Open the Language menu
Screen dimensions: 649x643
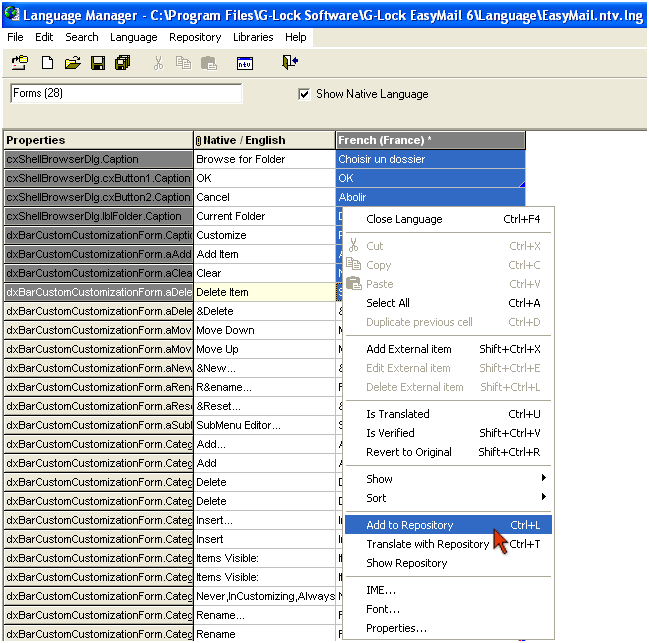tap(133, 37)
